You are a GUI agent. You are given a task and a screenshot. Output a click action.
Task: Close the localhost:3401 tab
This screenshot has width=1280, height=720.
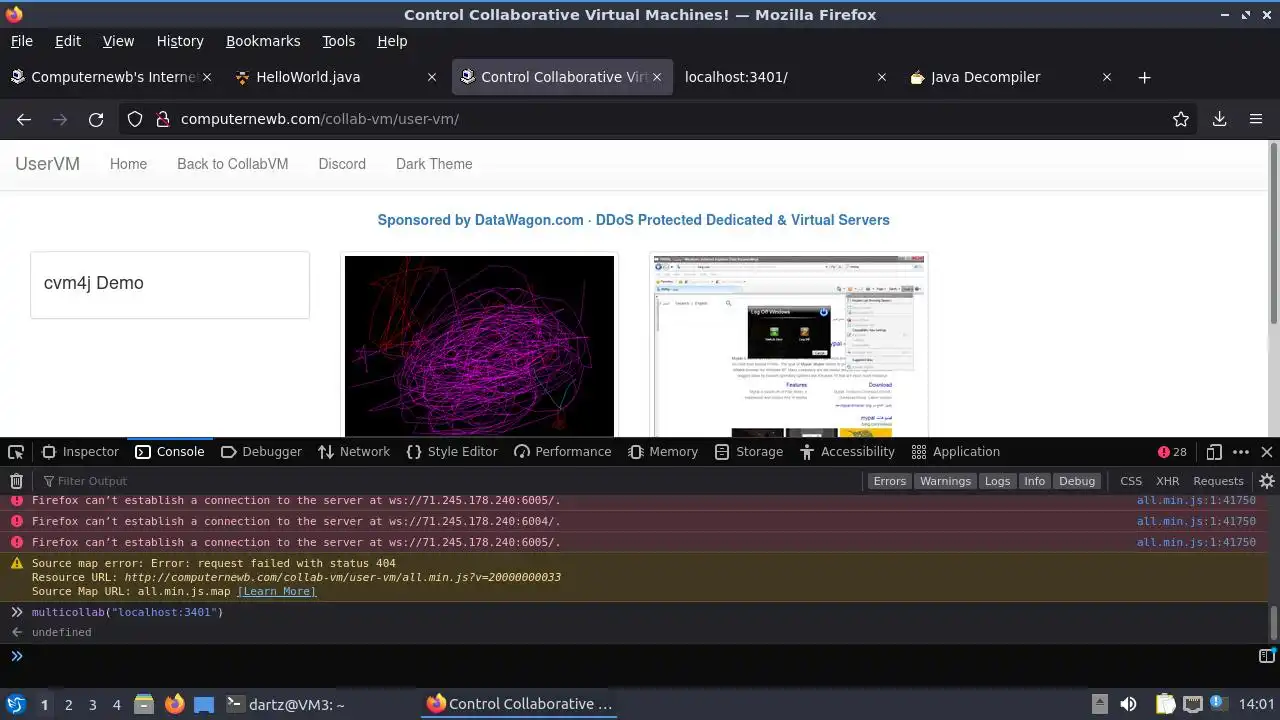tap(882, 77)
